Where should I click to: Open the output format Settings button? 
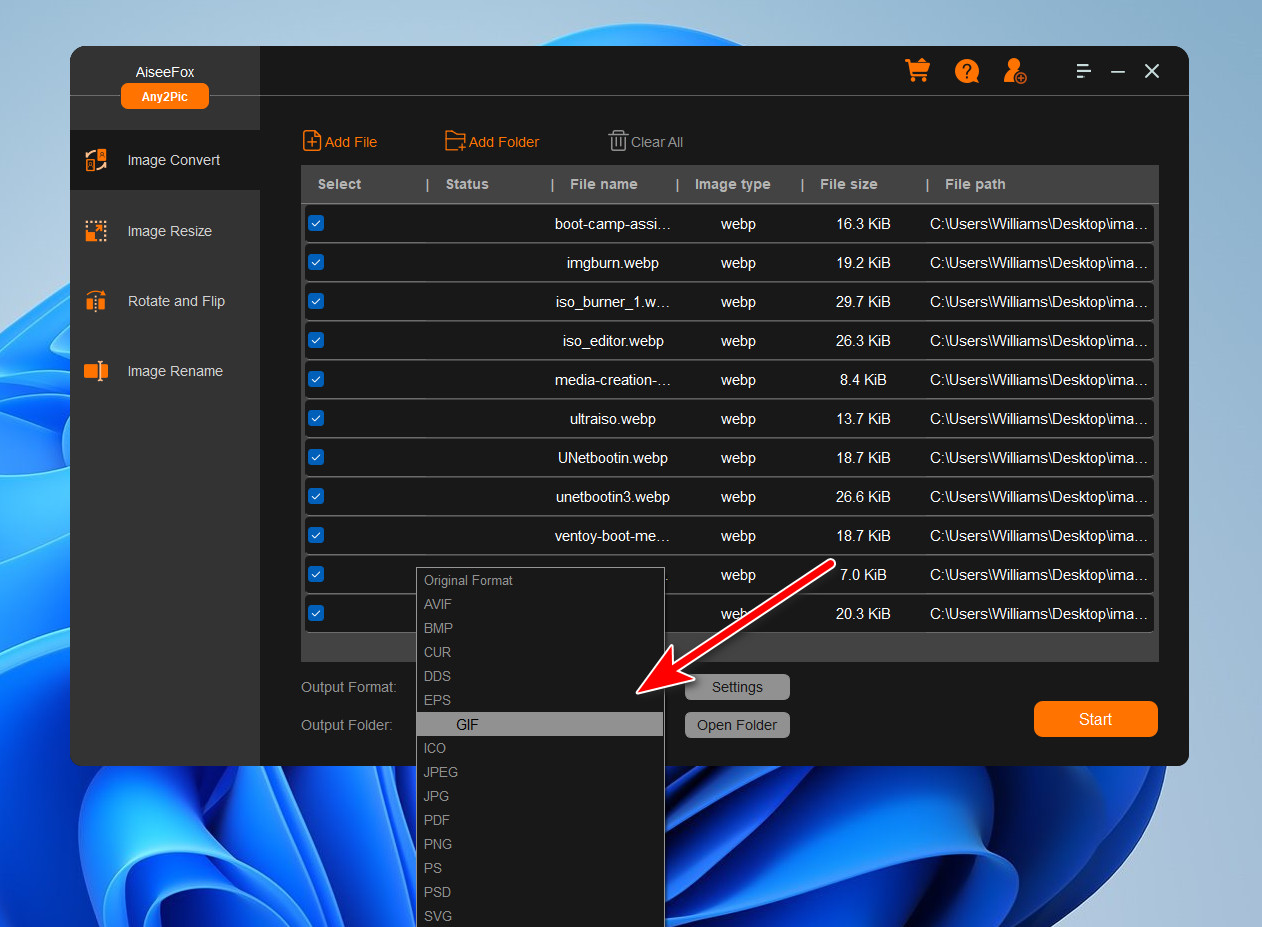point(737,687)
